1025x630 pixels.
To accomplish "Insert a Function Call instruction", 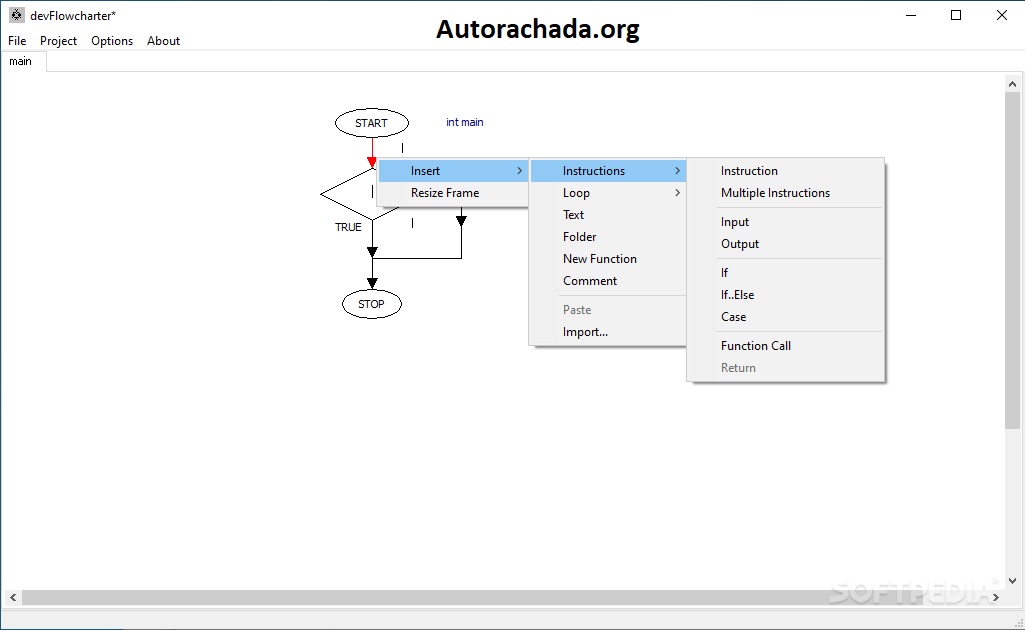I will (x=755, y=346).
